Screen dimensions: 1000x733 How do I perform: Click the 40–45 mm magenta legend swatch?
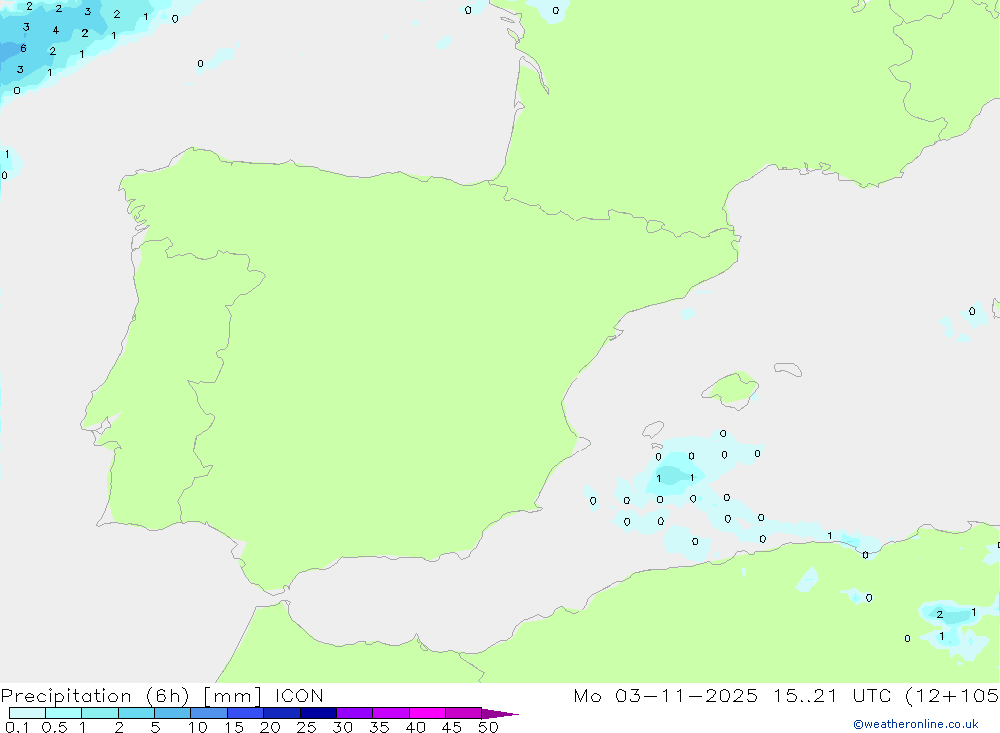(x=426, y=713)
